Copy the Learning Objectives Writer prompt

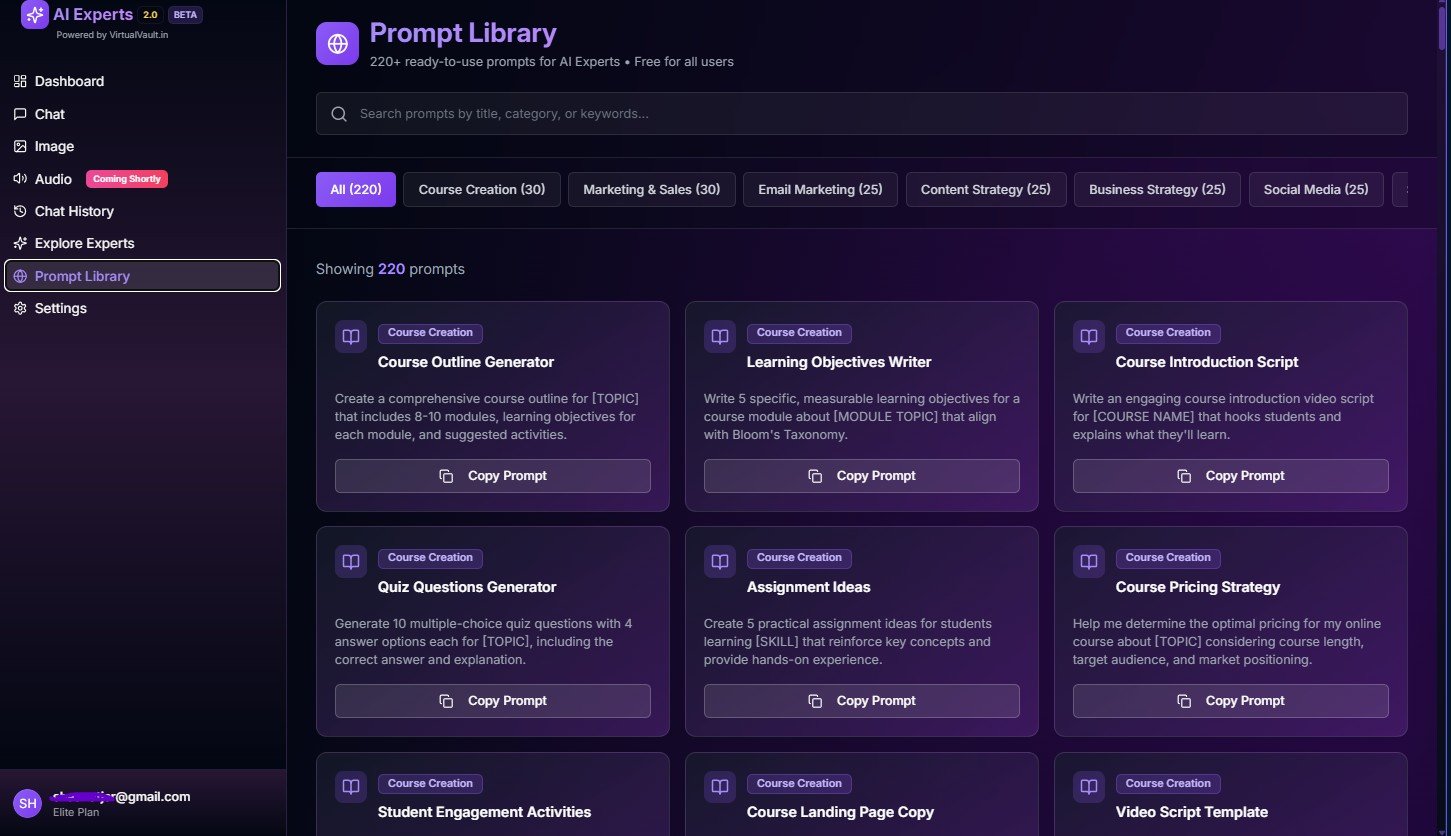pos(861,476)
